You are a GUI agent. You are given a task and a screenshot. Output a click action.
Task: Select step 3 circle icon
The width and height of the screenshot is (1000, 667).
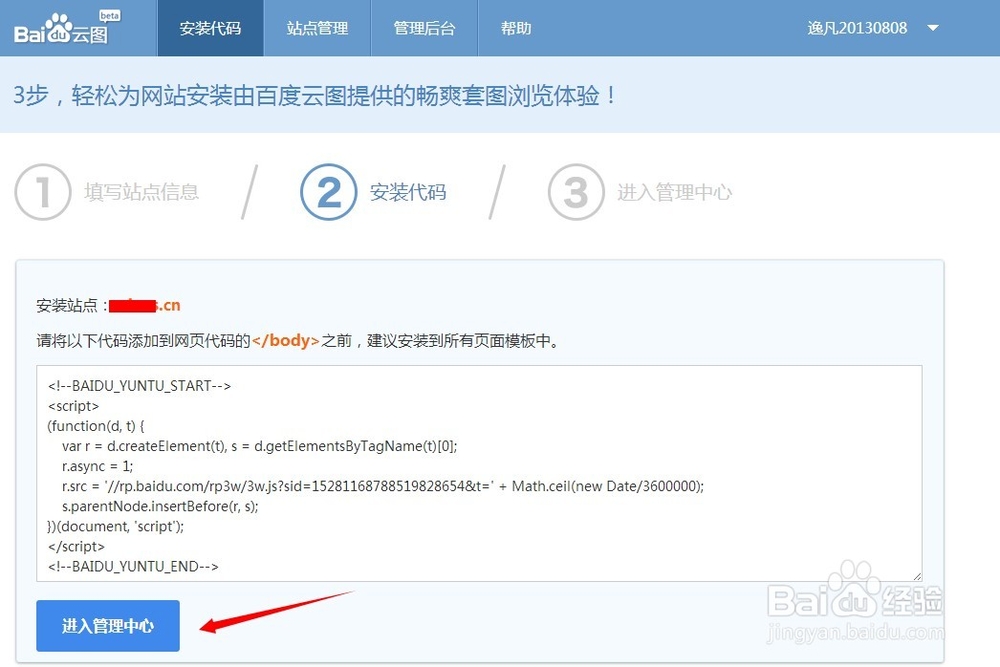(x=576, y=192)
